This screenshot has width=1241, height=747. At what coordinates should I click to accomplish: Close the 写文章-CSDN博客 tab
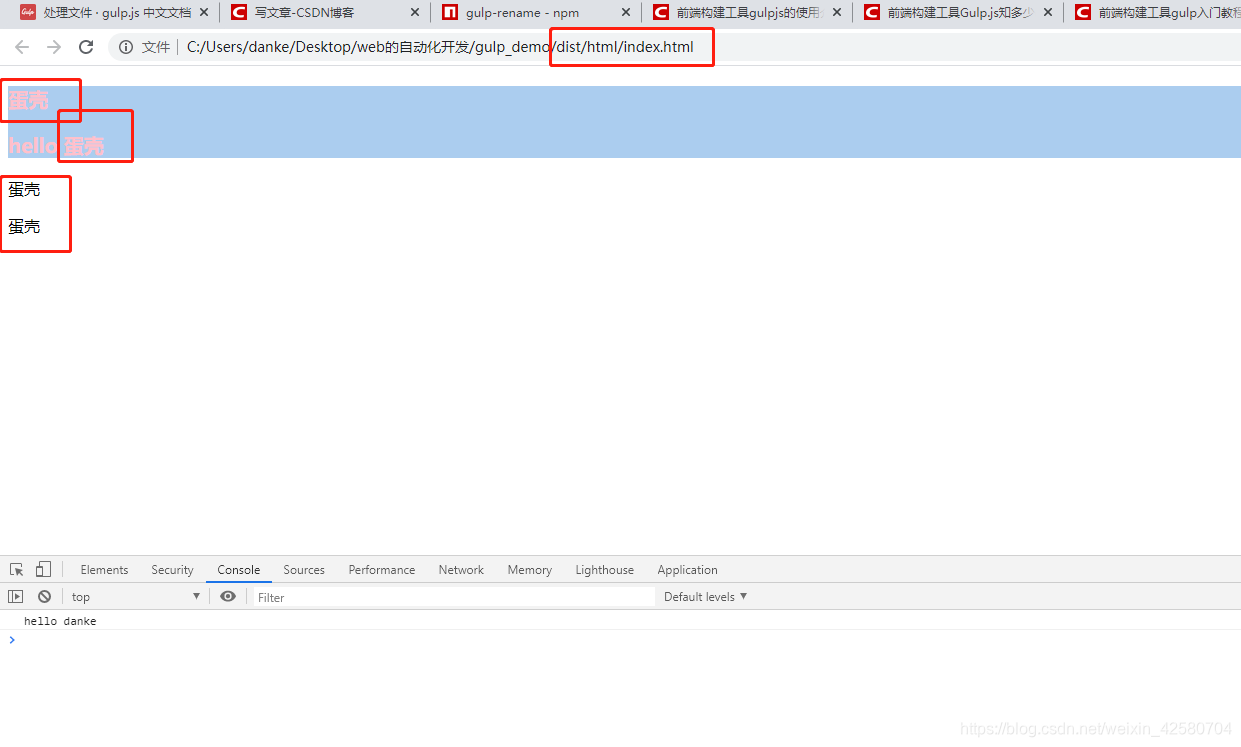click(415, 13)
